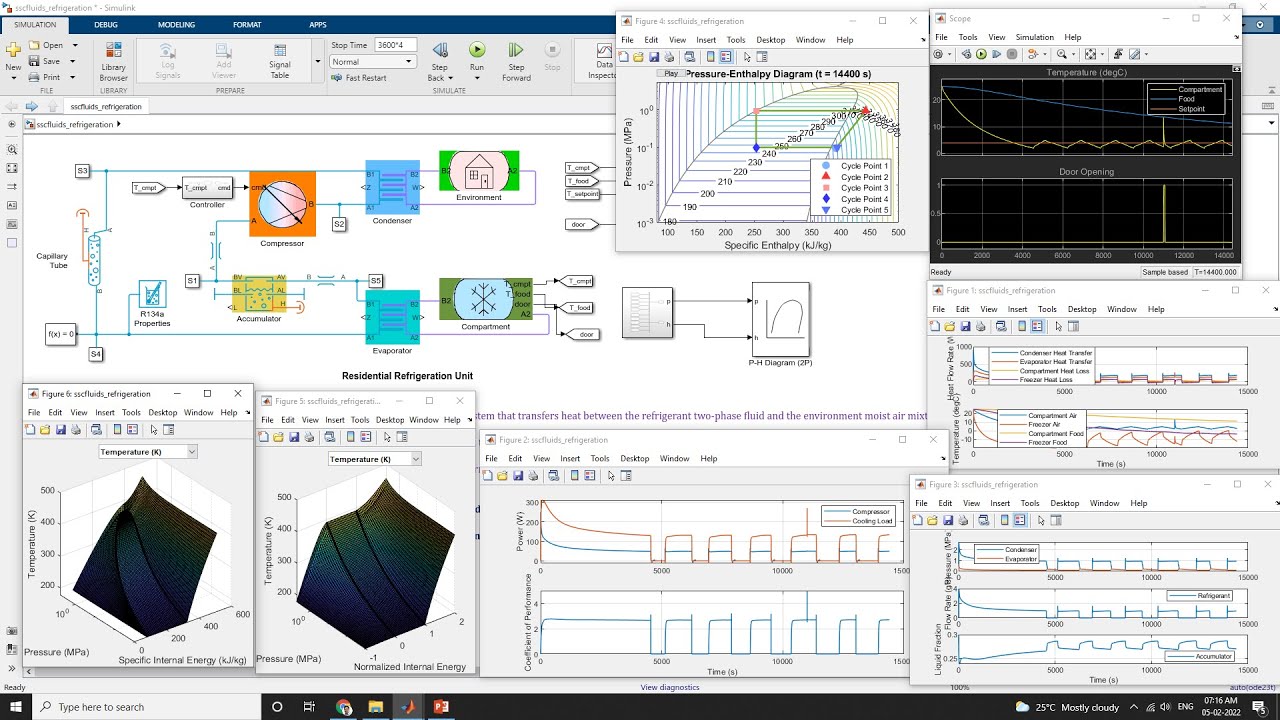Open Insert menu in Figure 4
Screen dimensions: 1280x720
coord(706,40)
